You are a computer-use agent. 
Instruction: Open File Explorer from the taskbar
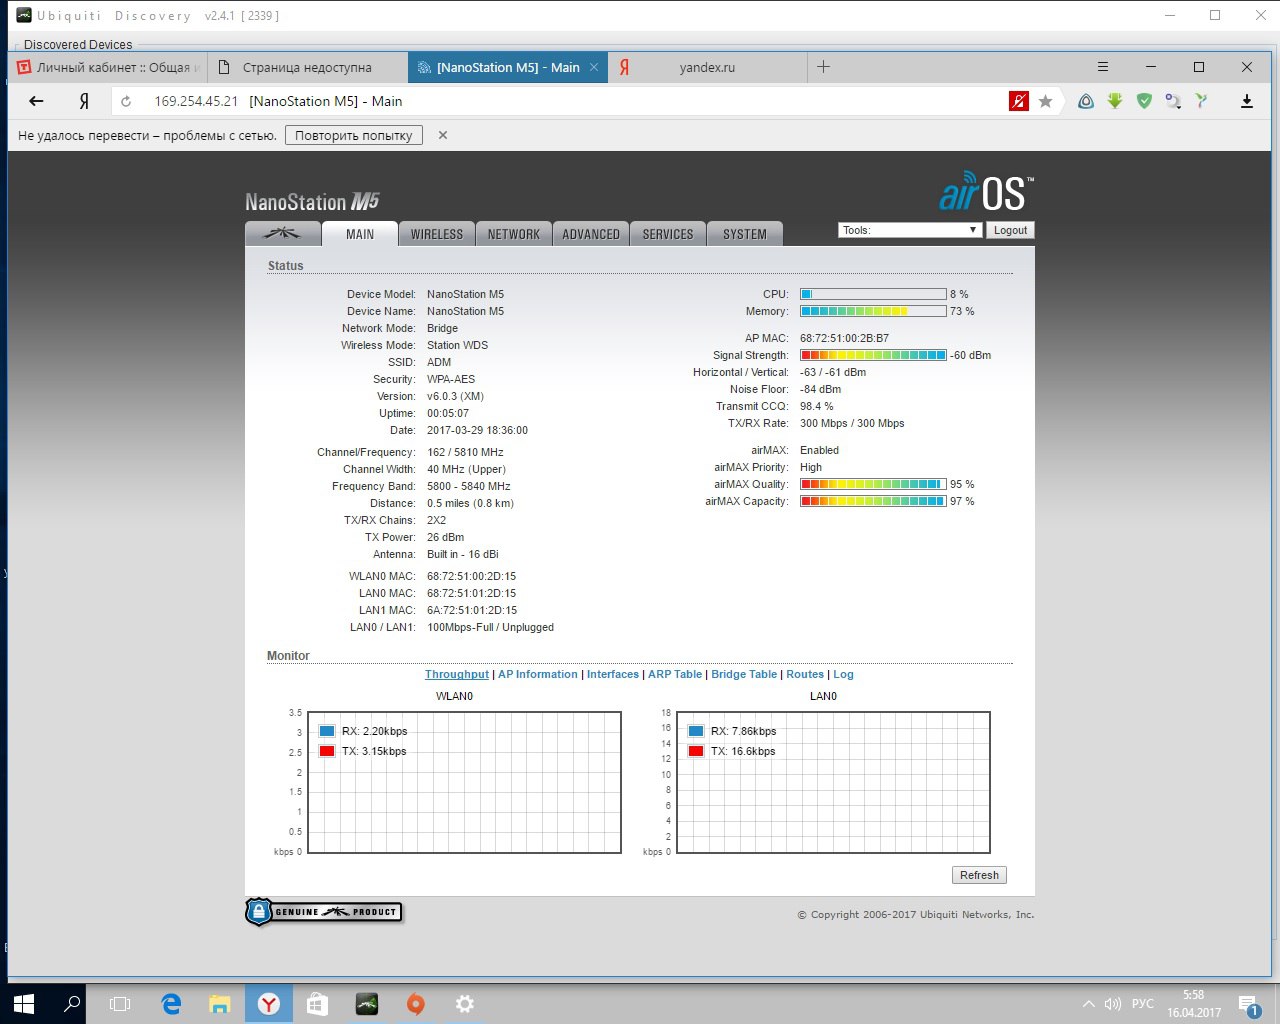[220, 1004]
